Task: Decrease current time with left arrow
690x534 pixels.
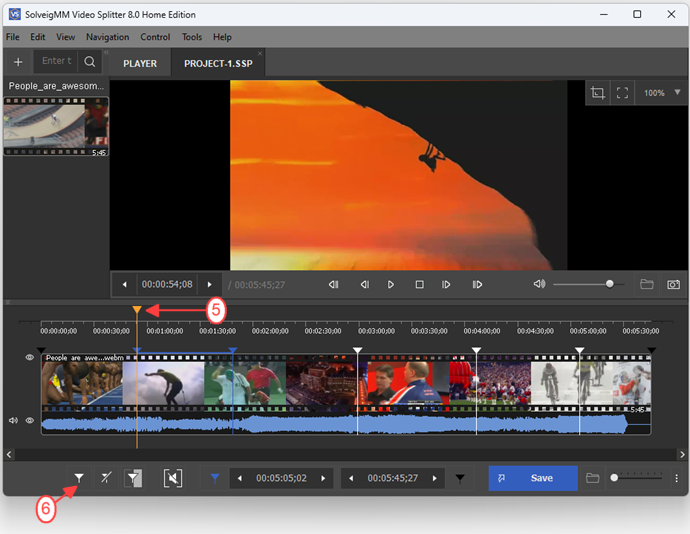Action: [125, 285]
